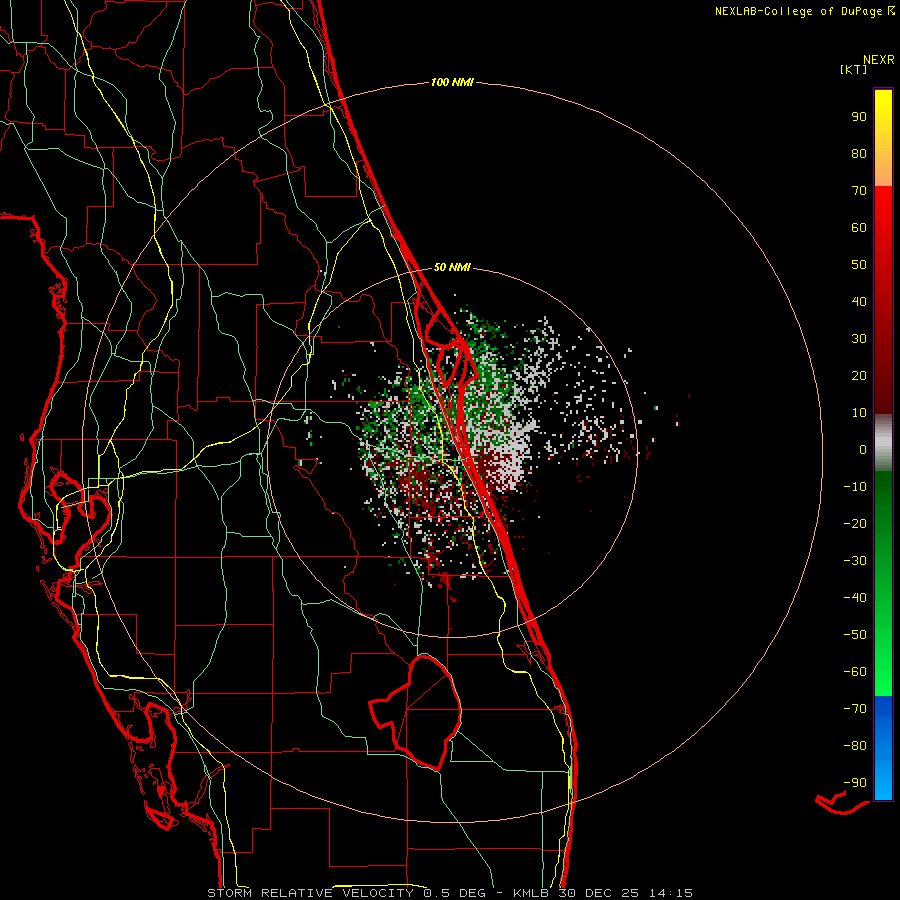The width and height of the screenshot is (900, 900).
Task: Click the yellow top segment of color bar
Action: point(883,138)
